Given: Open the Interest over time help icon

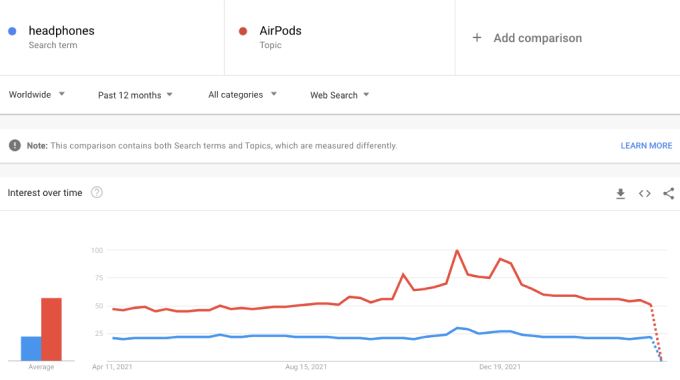Looking at the screenshot, I should coord(97,192).
